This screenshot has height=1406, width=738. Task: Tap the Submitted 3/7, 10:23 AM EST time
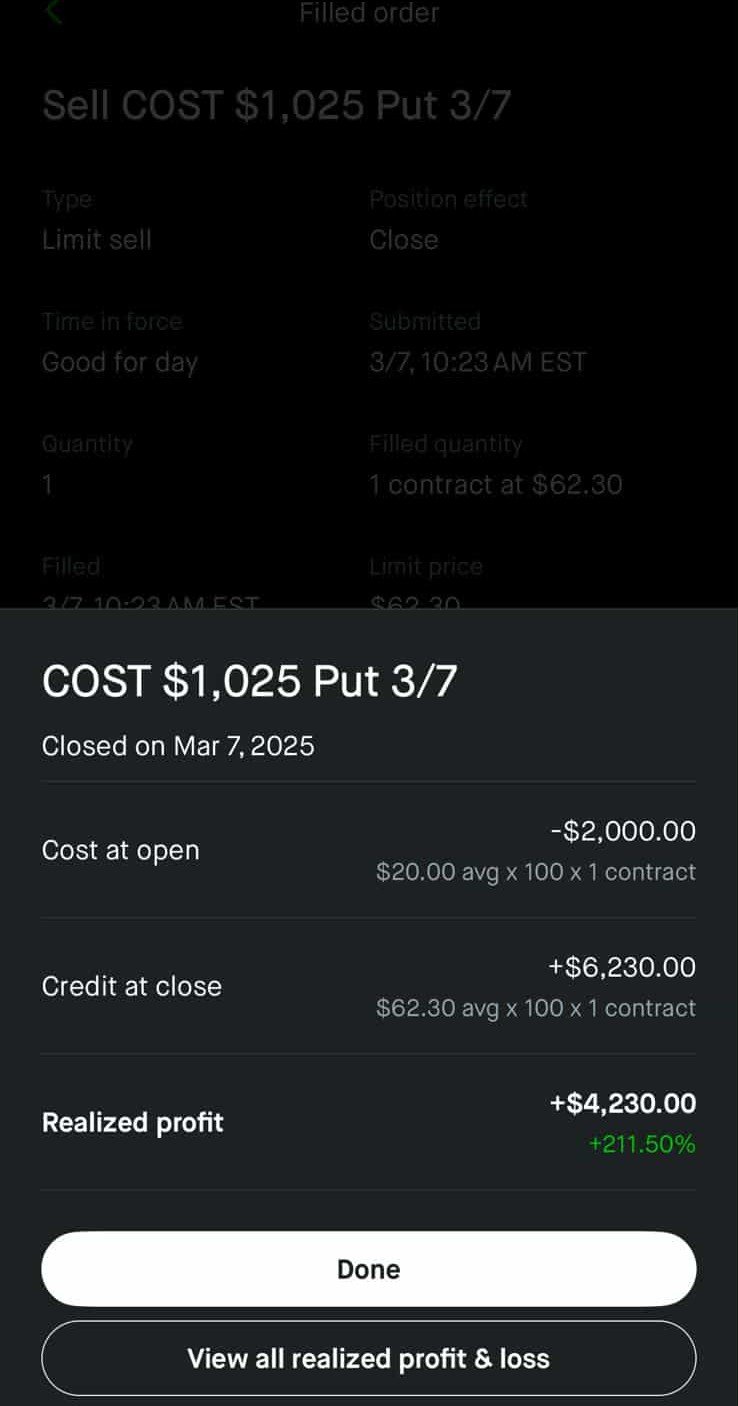(478, 362)
